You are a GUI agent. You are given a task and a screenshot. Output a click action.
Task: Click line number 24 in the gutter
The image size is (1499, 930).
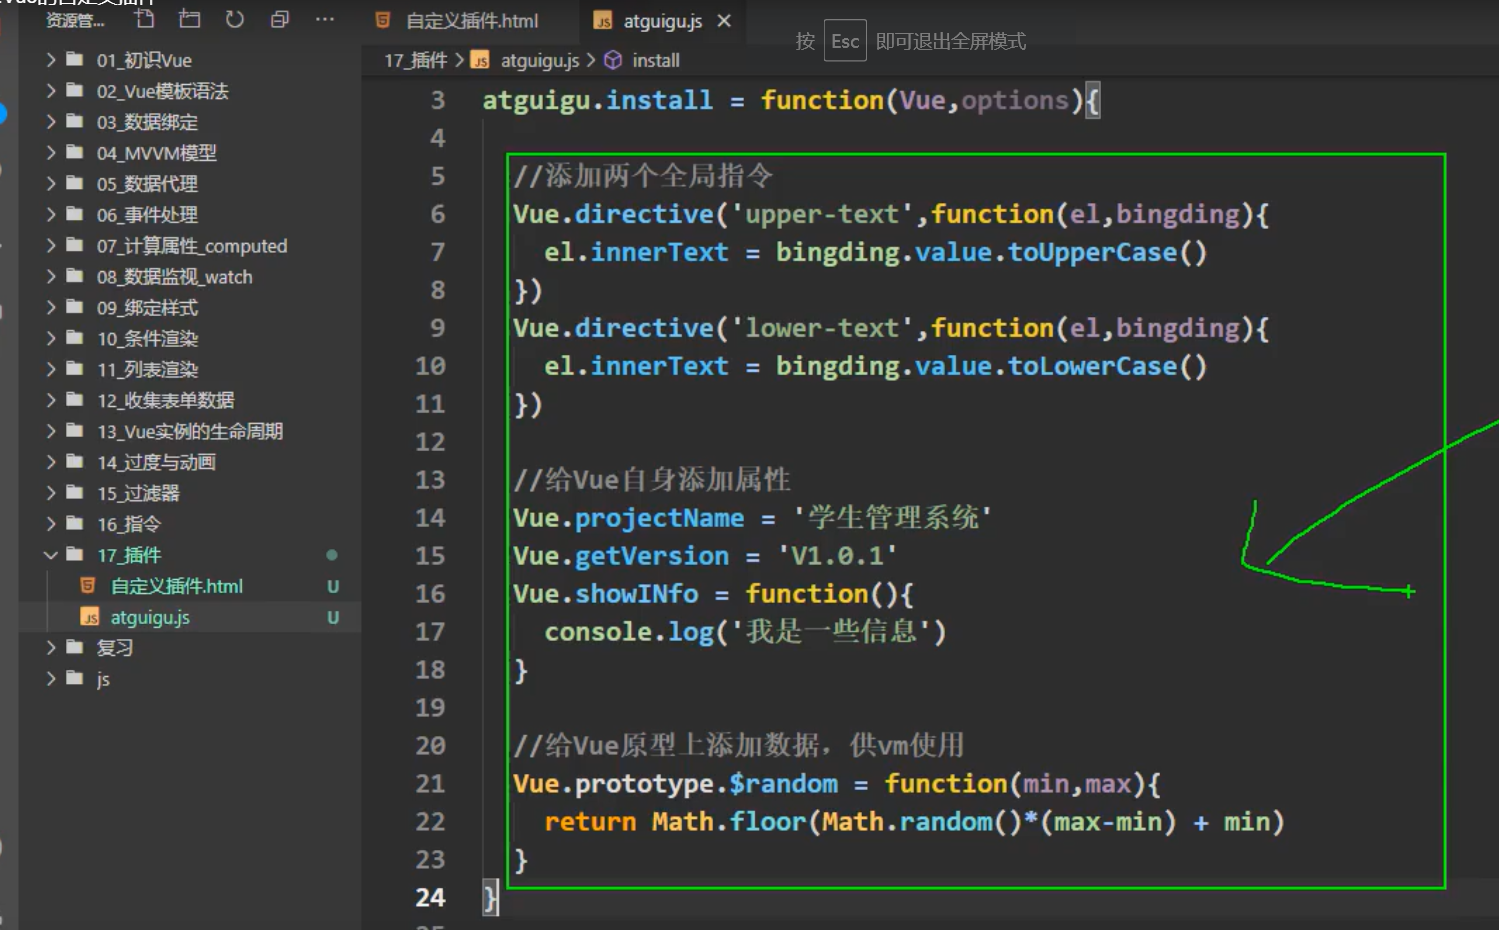pos(430,897)
